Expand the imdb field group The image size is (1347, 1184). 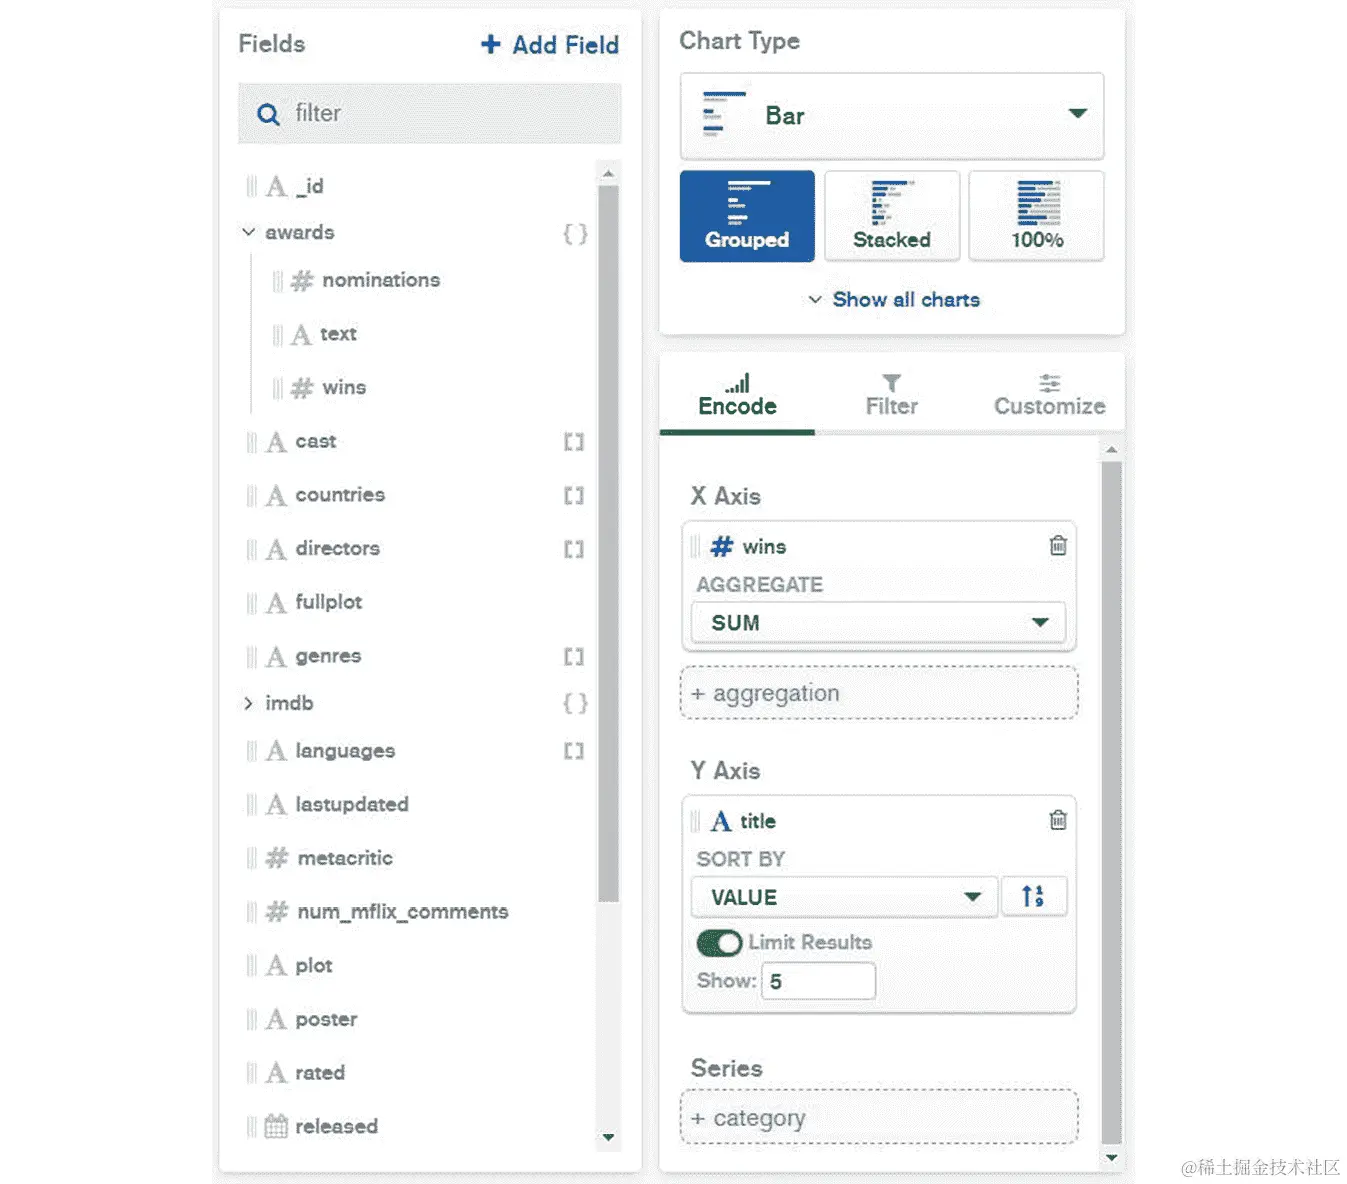248,703
